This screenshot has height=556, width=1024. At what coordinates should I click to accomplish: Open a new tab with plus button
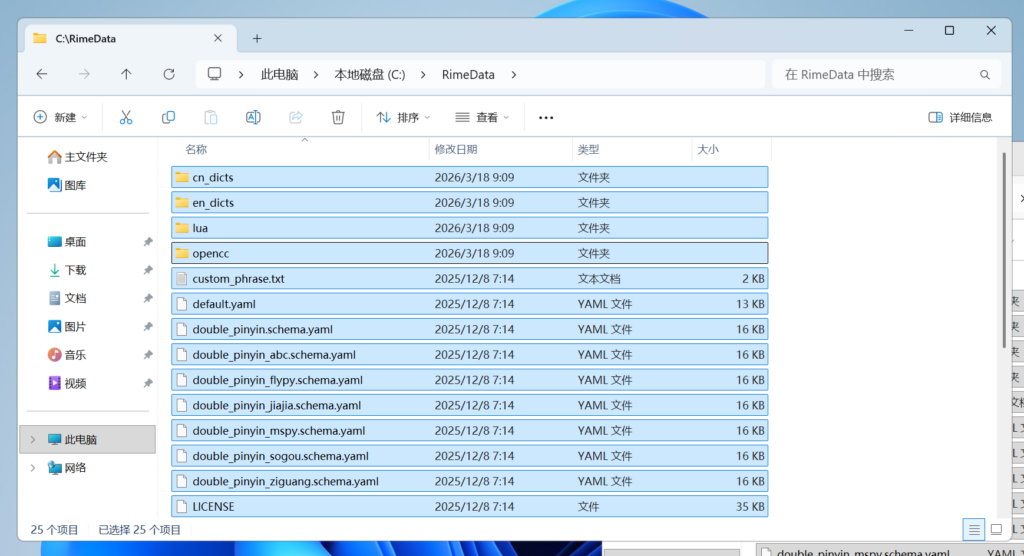[x=257, y=38]
